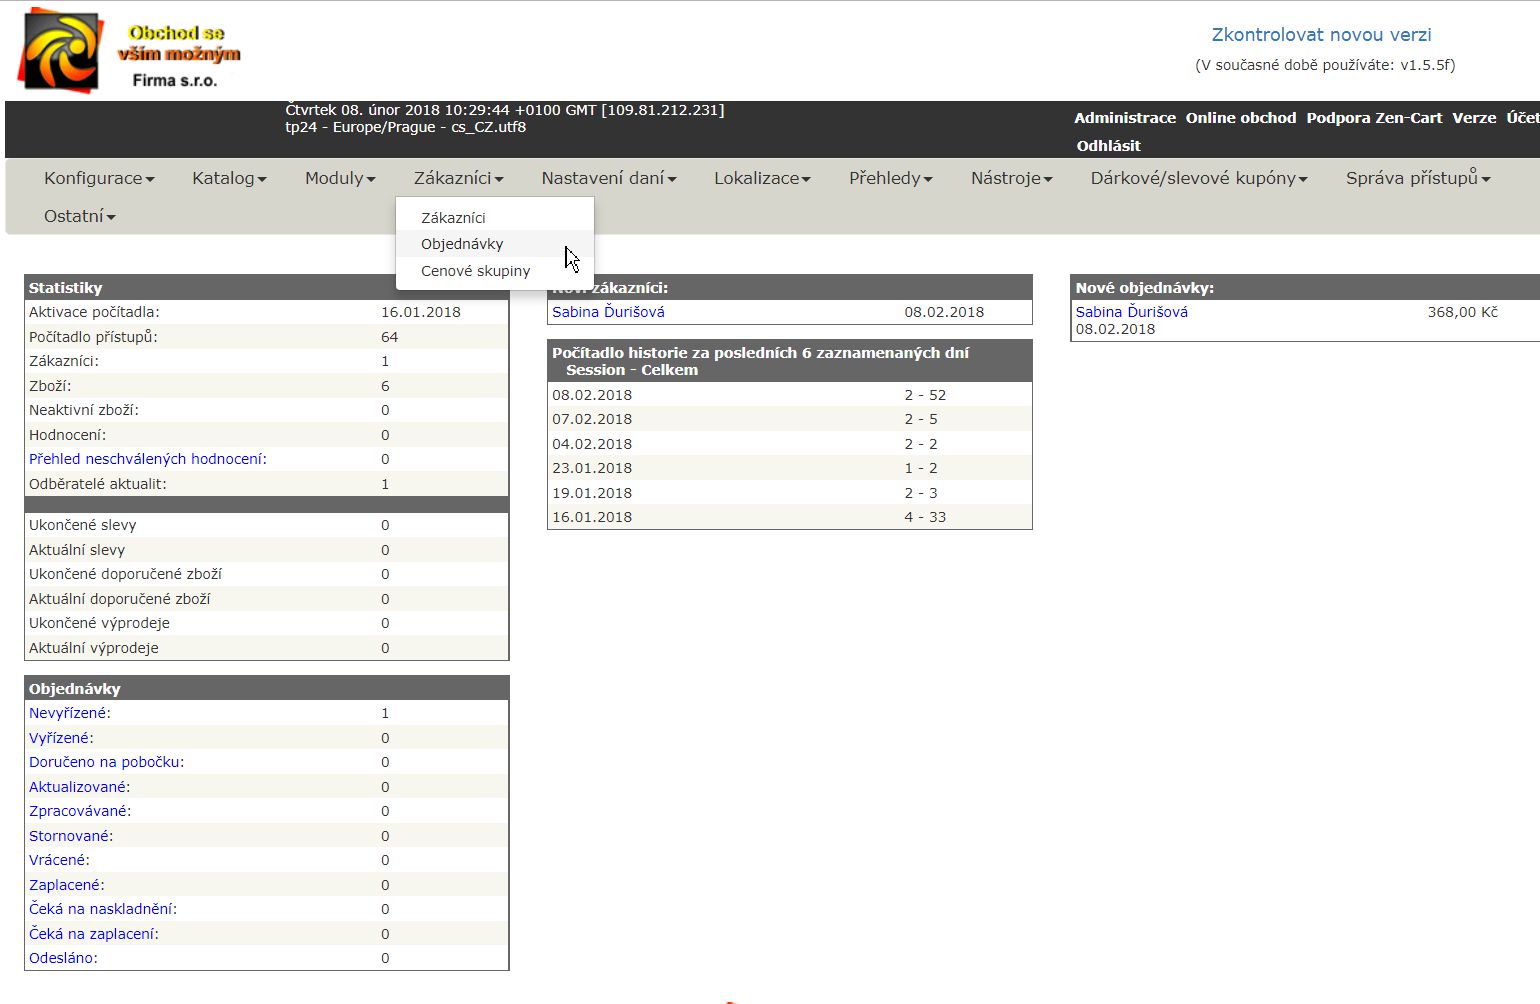Viewport: 1540px width, 1004px height.
Task: Choose Cenové skupiny in the open submenu
Action: 475,271
